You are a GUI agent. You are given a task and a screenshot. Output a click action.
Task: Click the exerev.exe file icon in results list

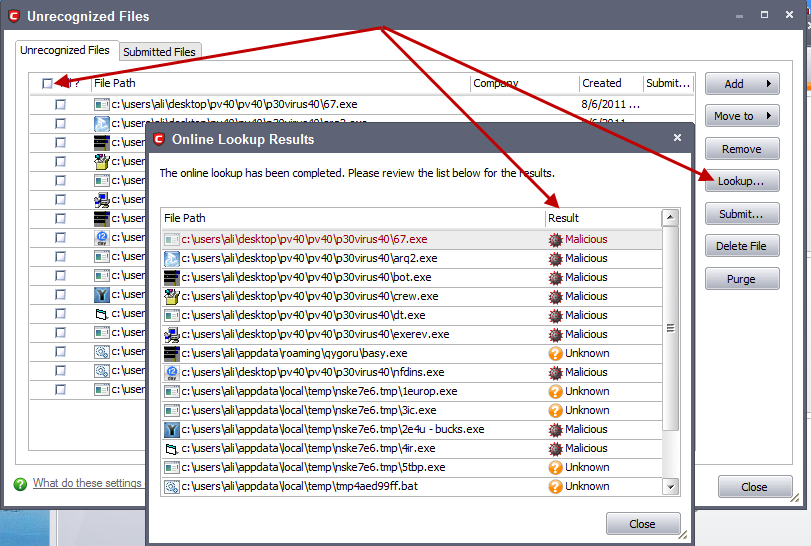pyautogui.click(x=171, y=335)
